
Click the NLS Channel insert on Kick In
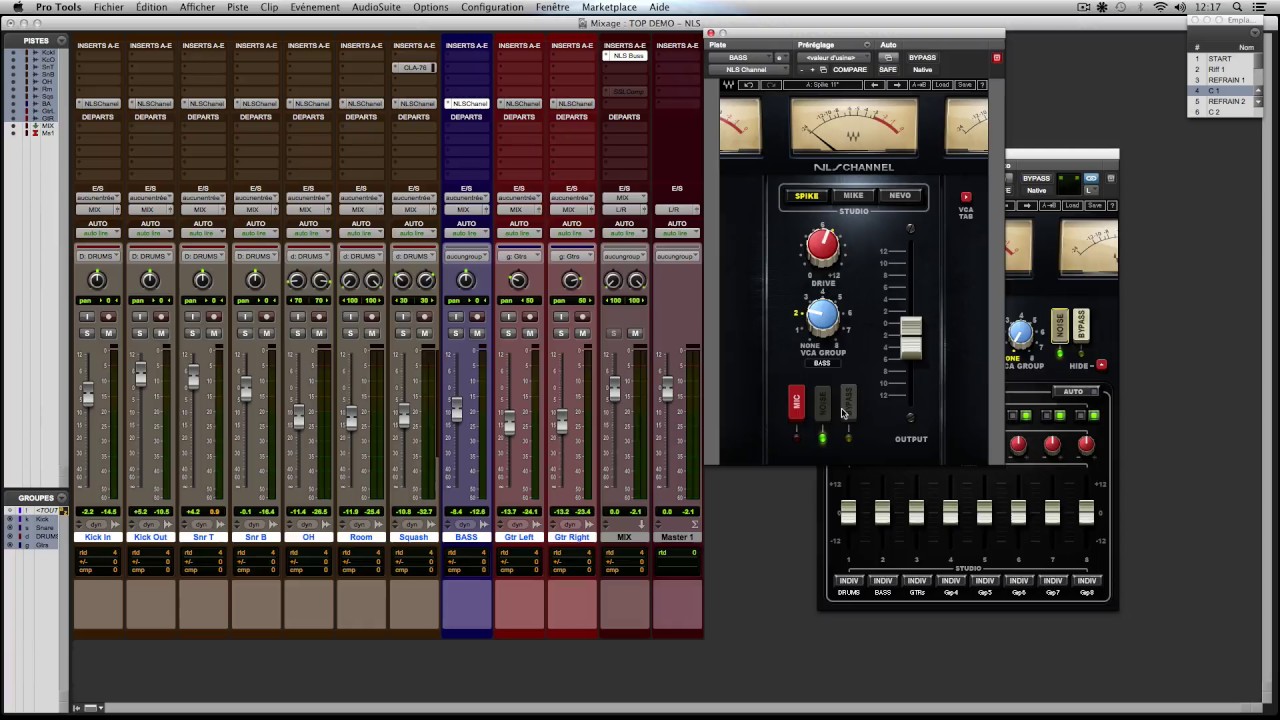pos(97,104)
